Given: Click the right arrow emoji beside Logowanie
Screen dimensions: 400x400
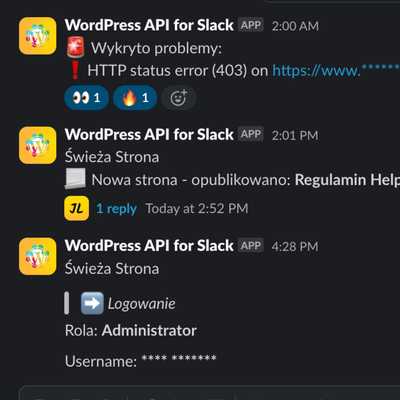Looking at the screenshot, I should tap(92, 303).
